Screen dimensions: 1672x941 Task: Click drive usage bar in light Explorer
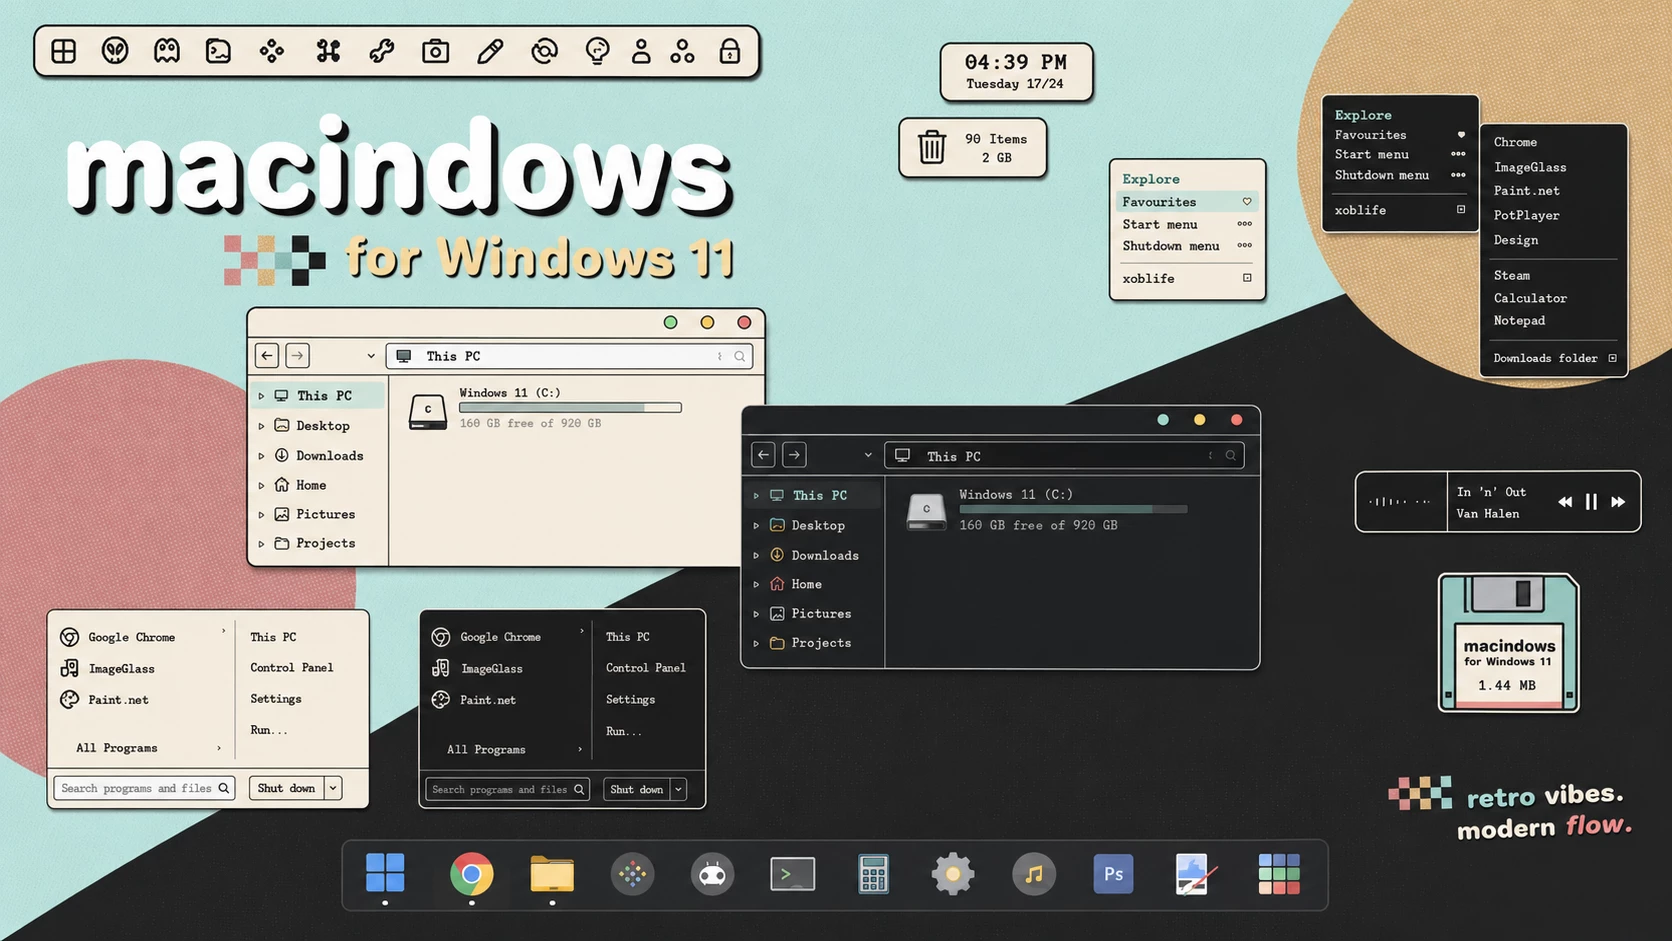[570, 408]
